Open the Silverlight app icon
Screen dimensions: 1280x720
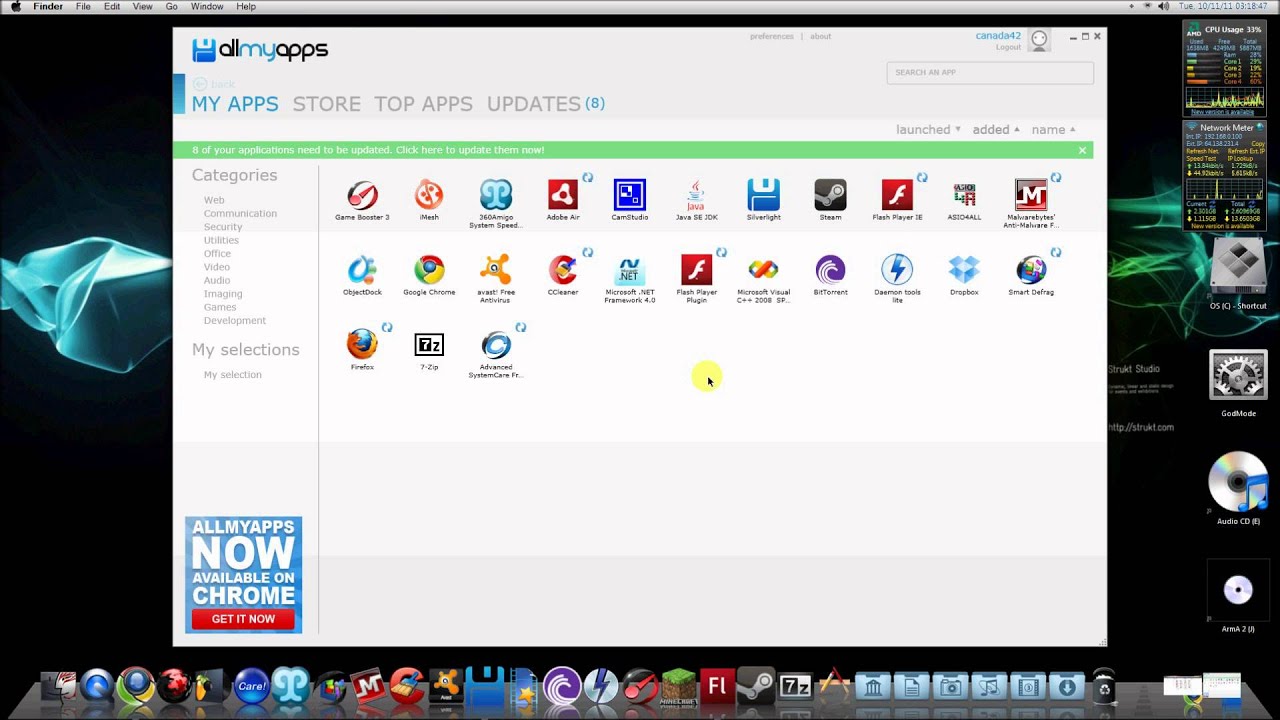point(763,195)
